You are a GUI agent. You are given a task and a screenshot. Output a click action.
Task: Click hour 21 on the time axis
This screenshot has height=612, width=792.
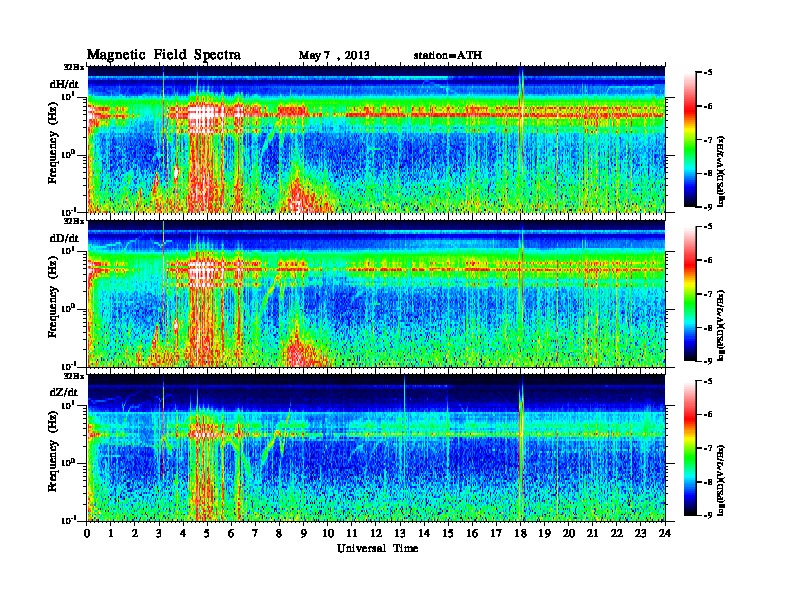pyautogui.click(x=593, y=533)
